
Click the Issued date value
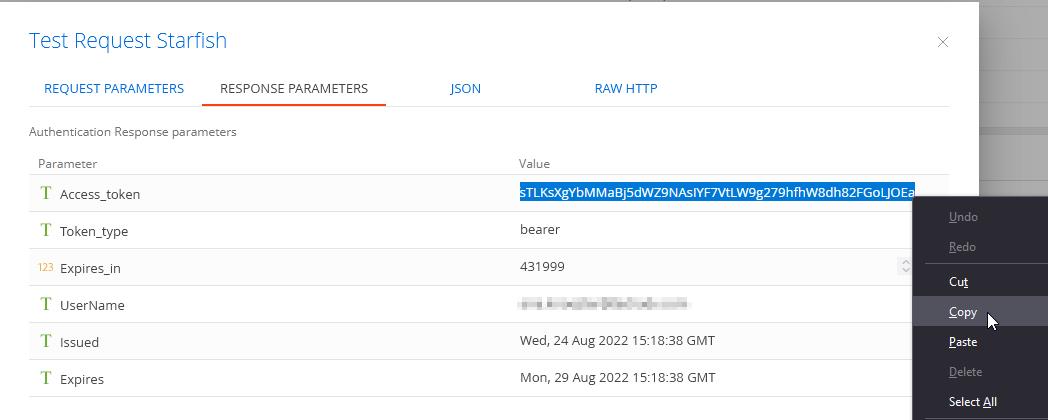tap(618, 340)
